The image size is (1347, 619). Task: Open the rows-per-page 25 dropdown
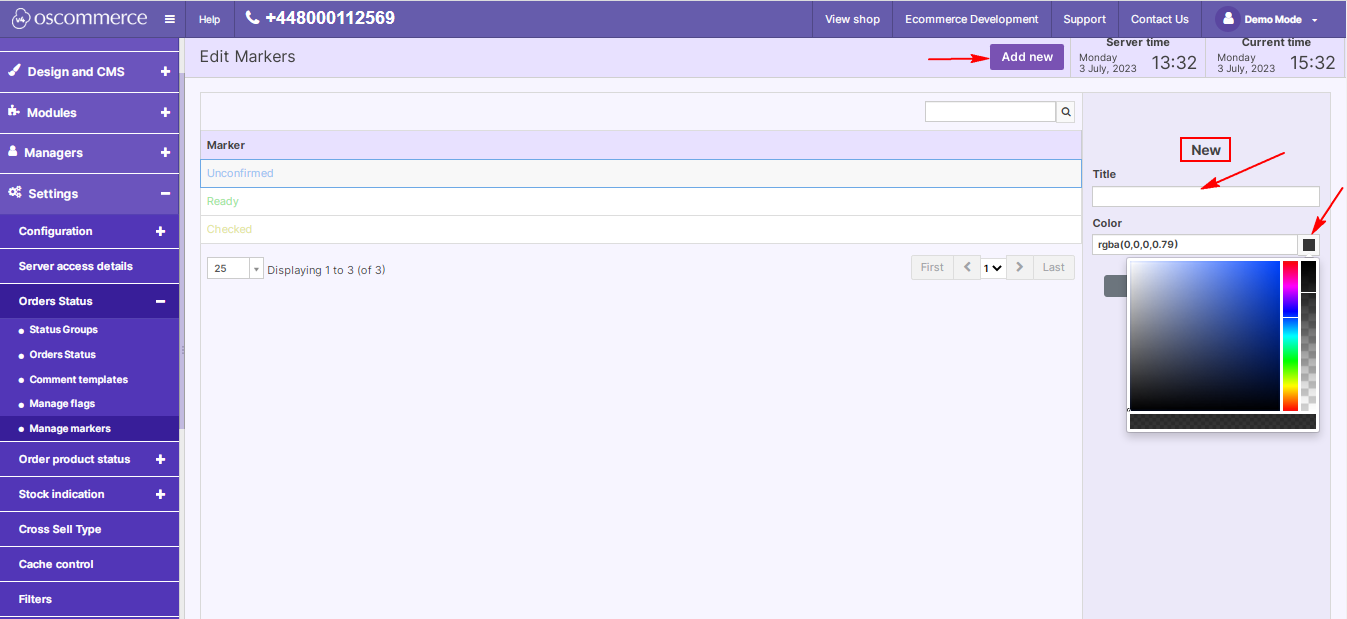tap(235, 269)
